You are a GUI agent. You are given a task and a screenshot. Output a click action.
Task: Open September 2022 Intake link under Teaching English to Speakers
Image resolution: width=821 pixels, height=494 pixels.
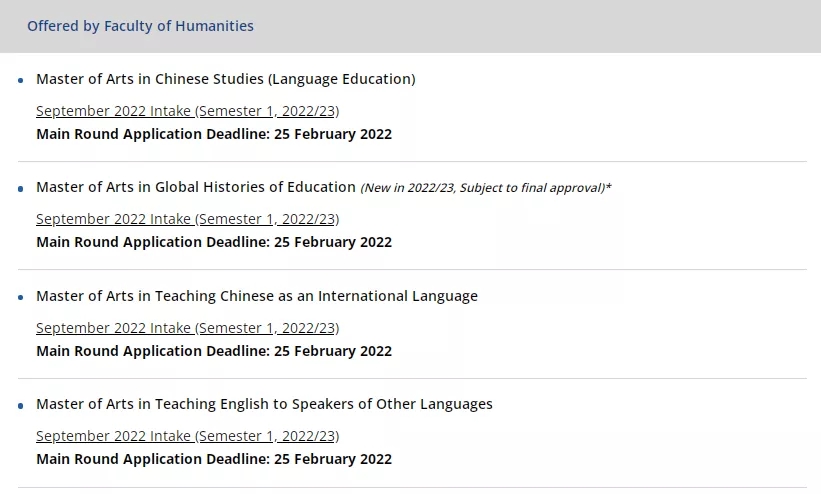pos(187,436)
